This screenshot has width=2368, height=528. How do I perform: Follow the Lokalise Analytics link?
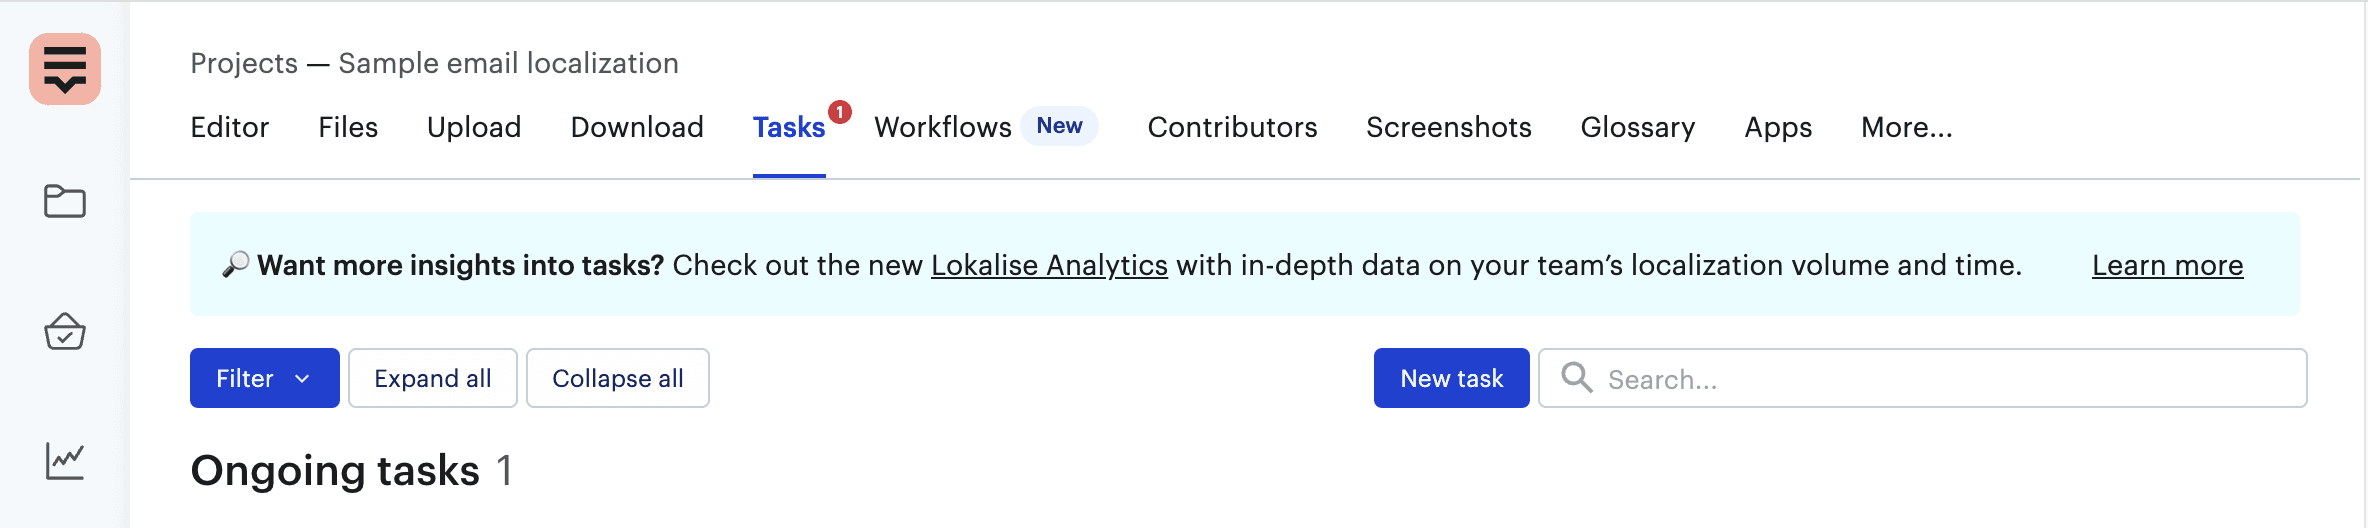[x=1049, y=265]
